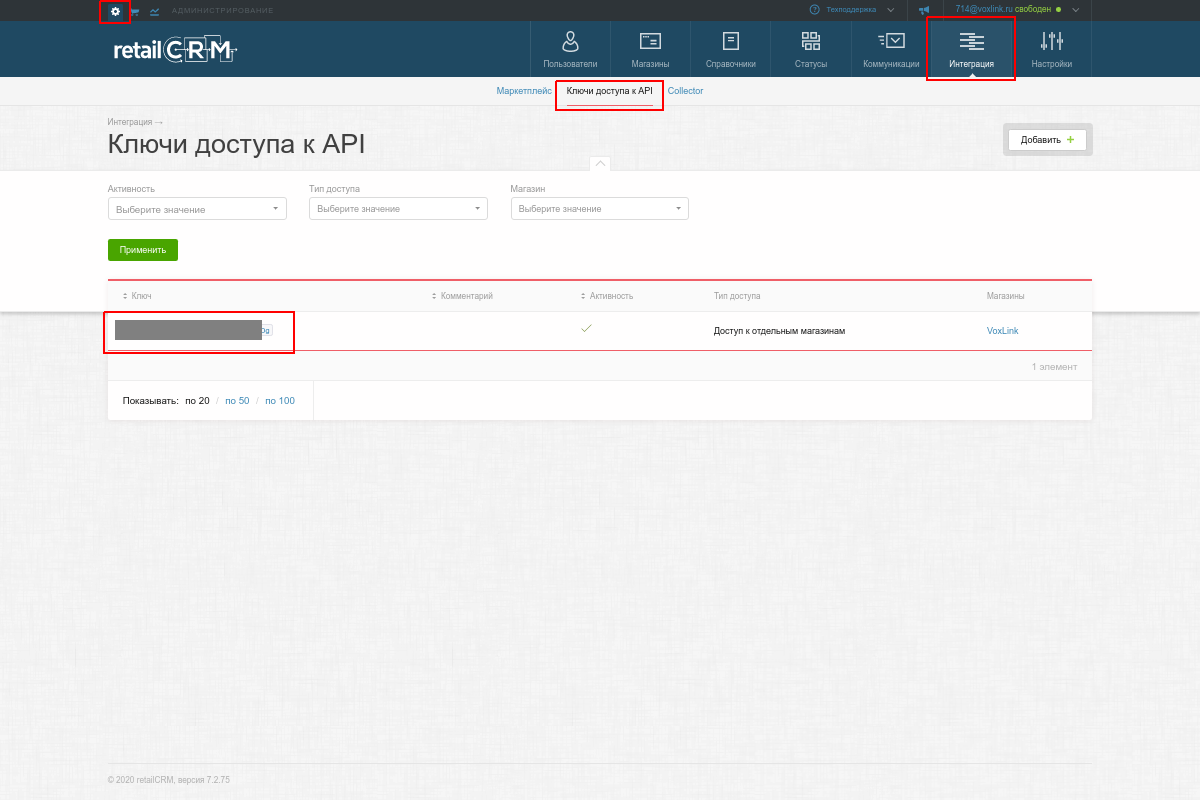Viewport: 1200px width, 800px height.
Task: Collapse the filter panel with the arrow
Action: 600,163
